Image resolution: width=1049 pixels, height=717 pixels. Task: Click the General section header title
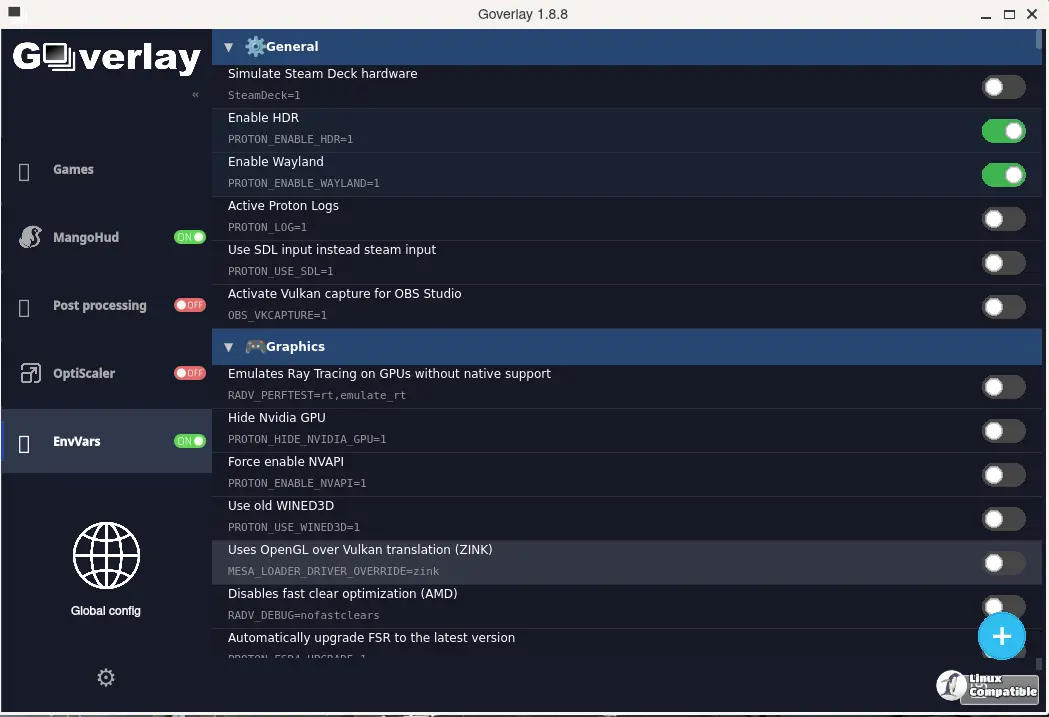pos(292,46)
